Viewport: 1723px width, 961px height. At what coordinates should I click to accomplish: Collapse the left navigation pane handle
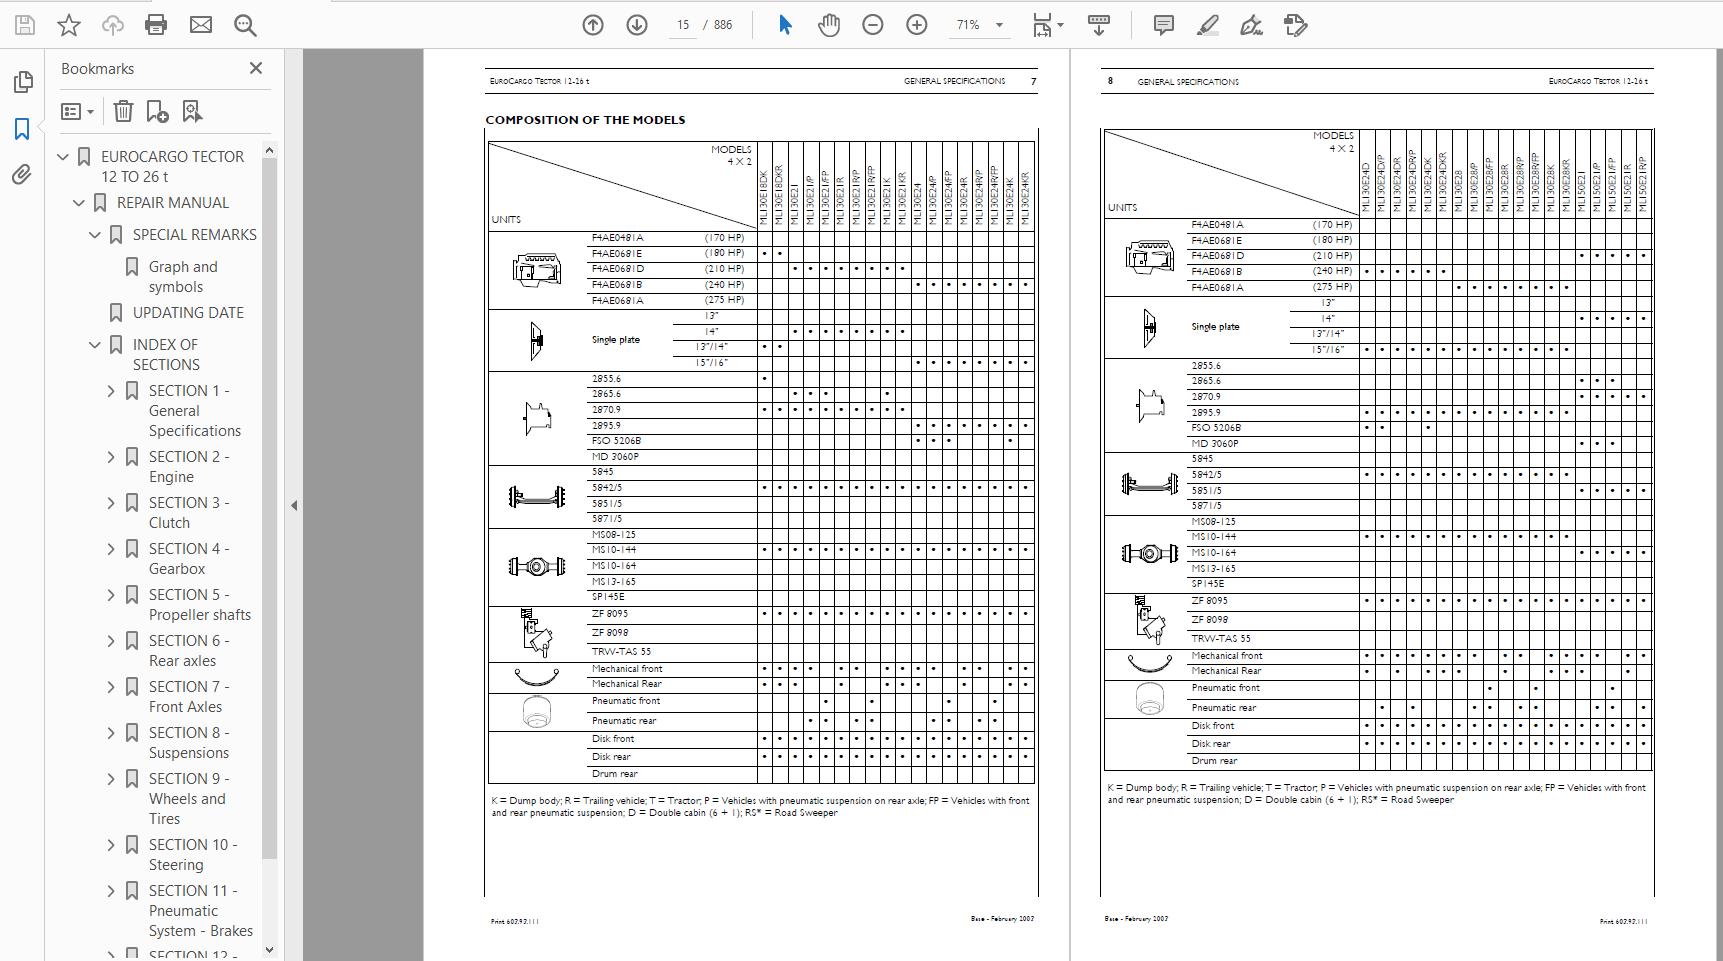294,505
